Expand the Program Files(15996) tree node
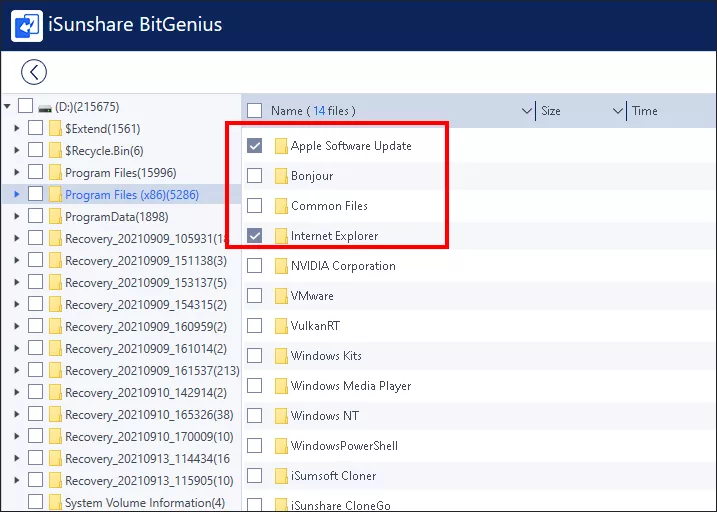The height and width of the screenshot is (512, 717). (x=17, y=172)
